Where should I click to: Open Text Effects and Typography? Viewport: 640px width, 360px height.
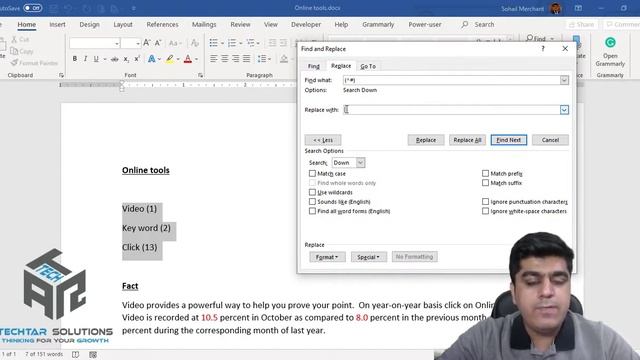151,59
